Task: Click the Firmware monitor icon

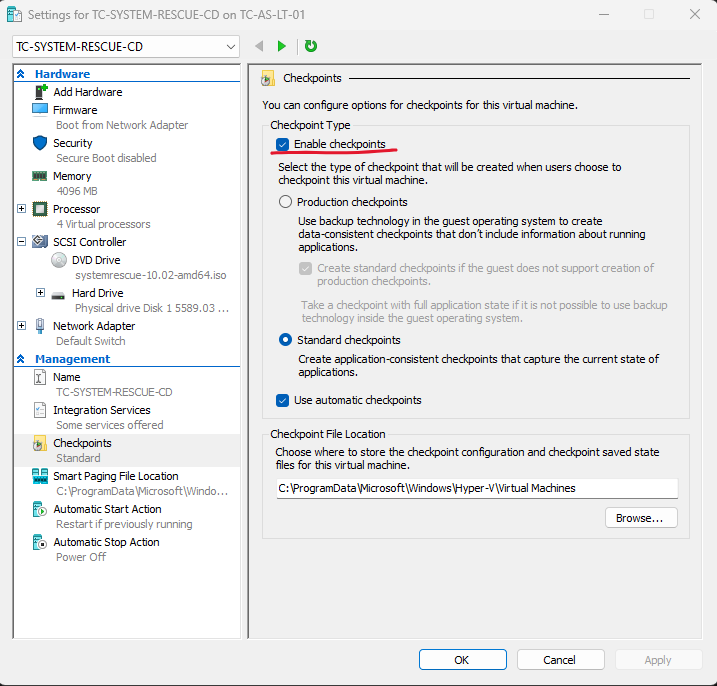Action: [x=40, y=110]
